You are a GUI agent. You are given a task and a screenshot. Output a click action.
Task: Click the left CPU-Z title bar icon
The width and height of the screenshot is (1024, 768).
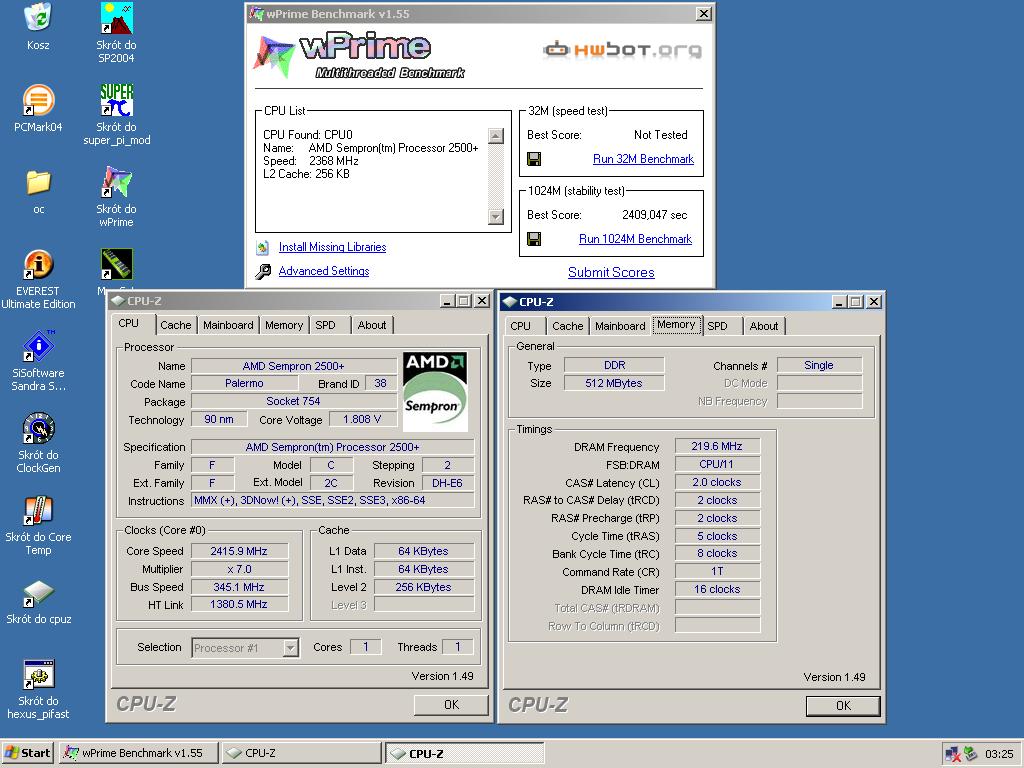(x=118, y=300)
